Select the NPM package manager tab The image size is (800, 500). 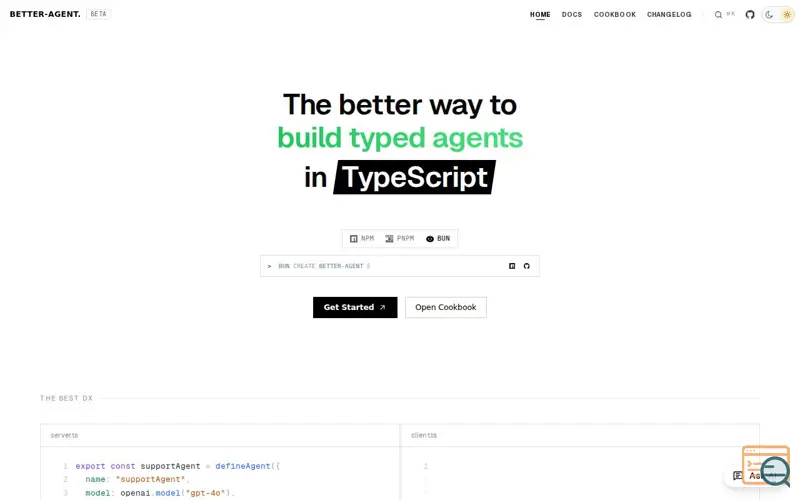tap(362, 238)
